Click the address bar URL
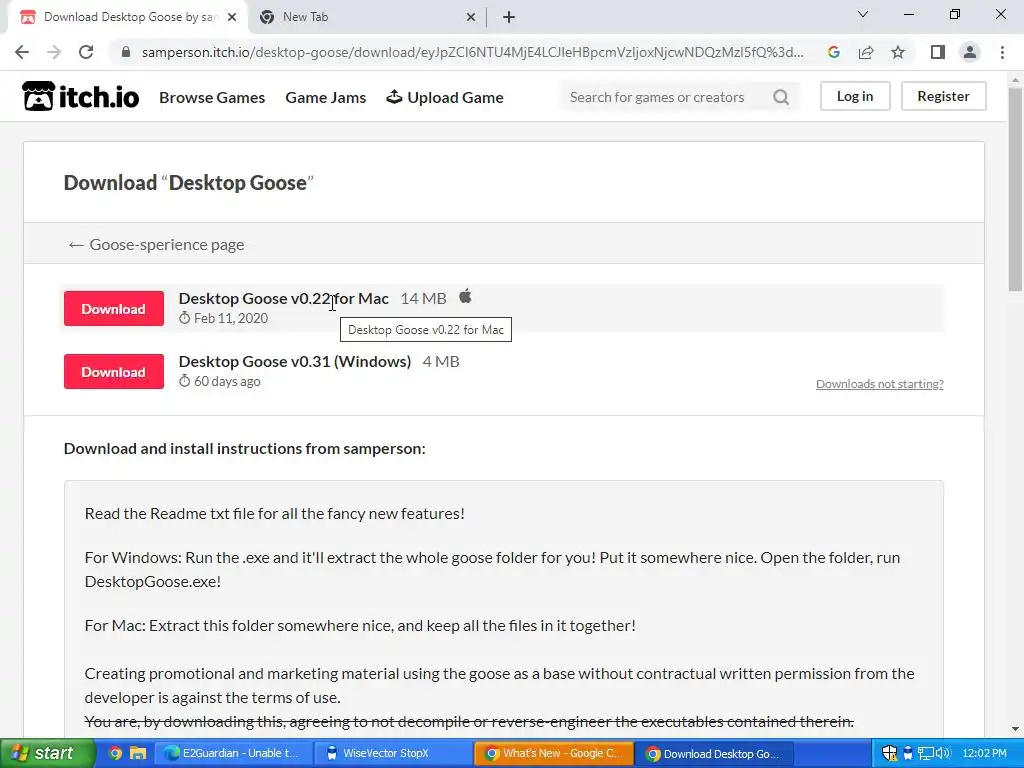This screenshot has width=1024, height=768. pos(472,52)
